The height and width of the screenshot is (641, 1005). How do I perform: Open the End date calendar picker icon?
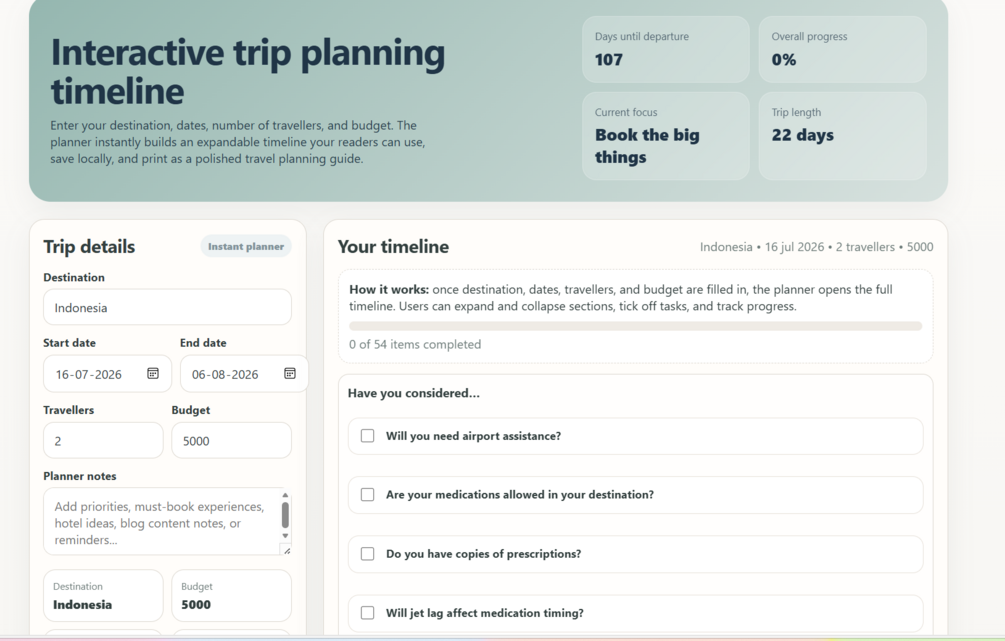(x=290, y=373)
